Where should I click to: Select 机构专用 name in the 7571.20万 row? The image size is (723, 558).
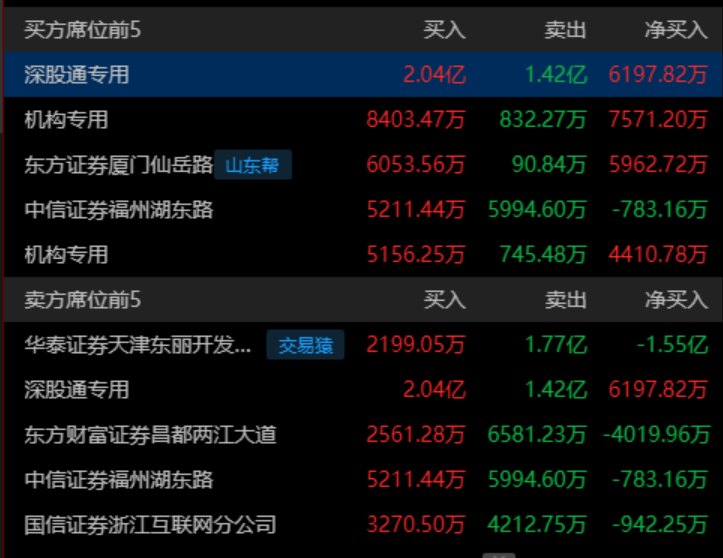(66, 120)
